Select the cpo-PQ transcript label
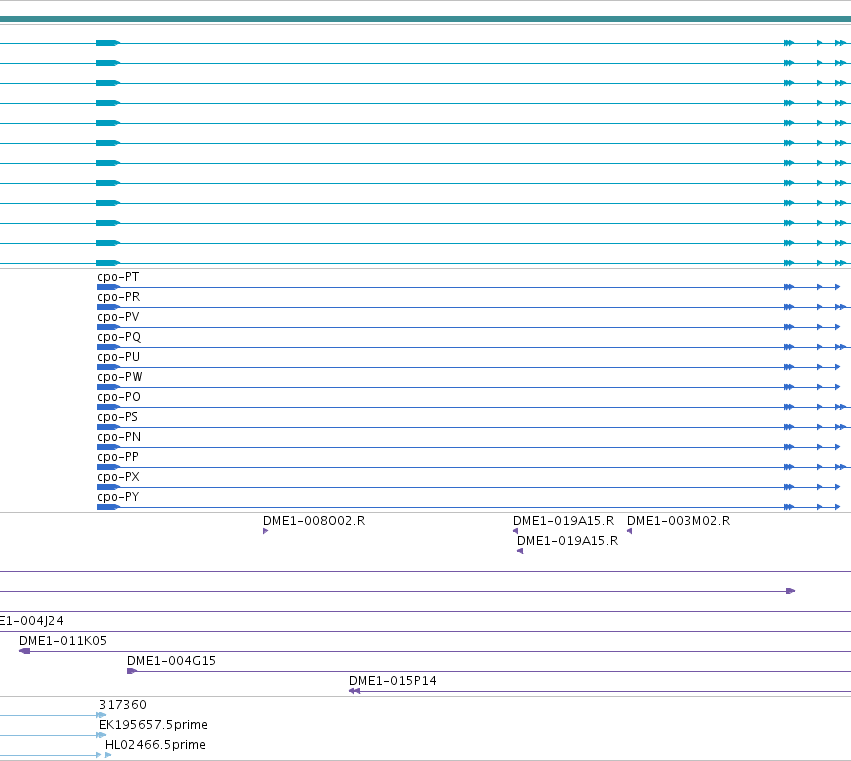 tap(119, 337)
